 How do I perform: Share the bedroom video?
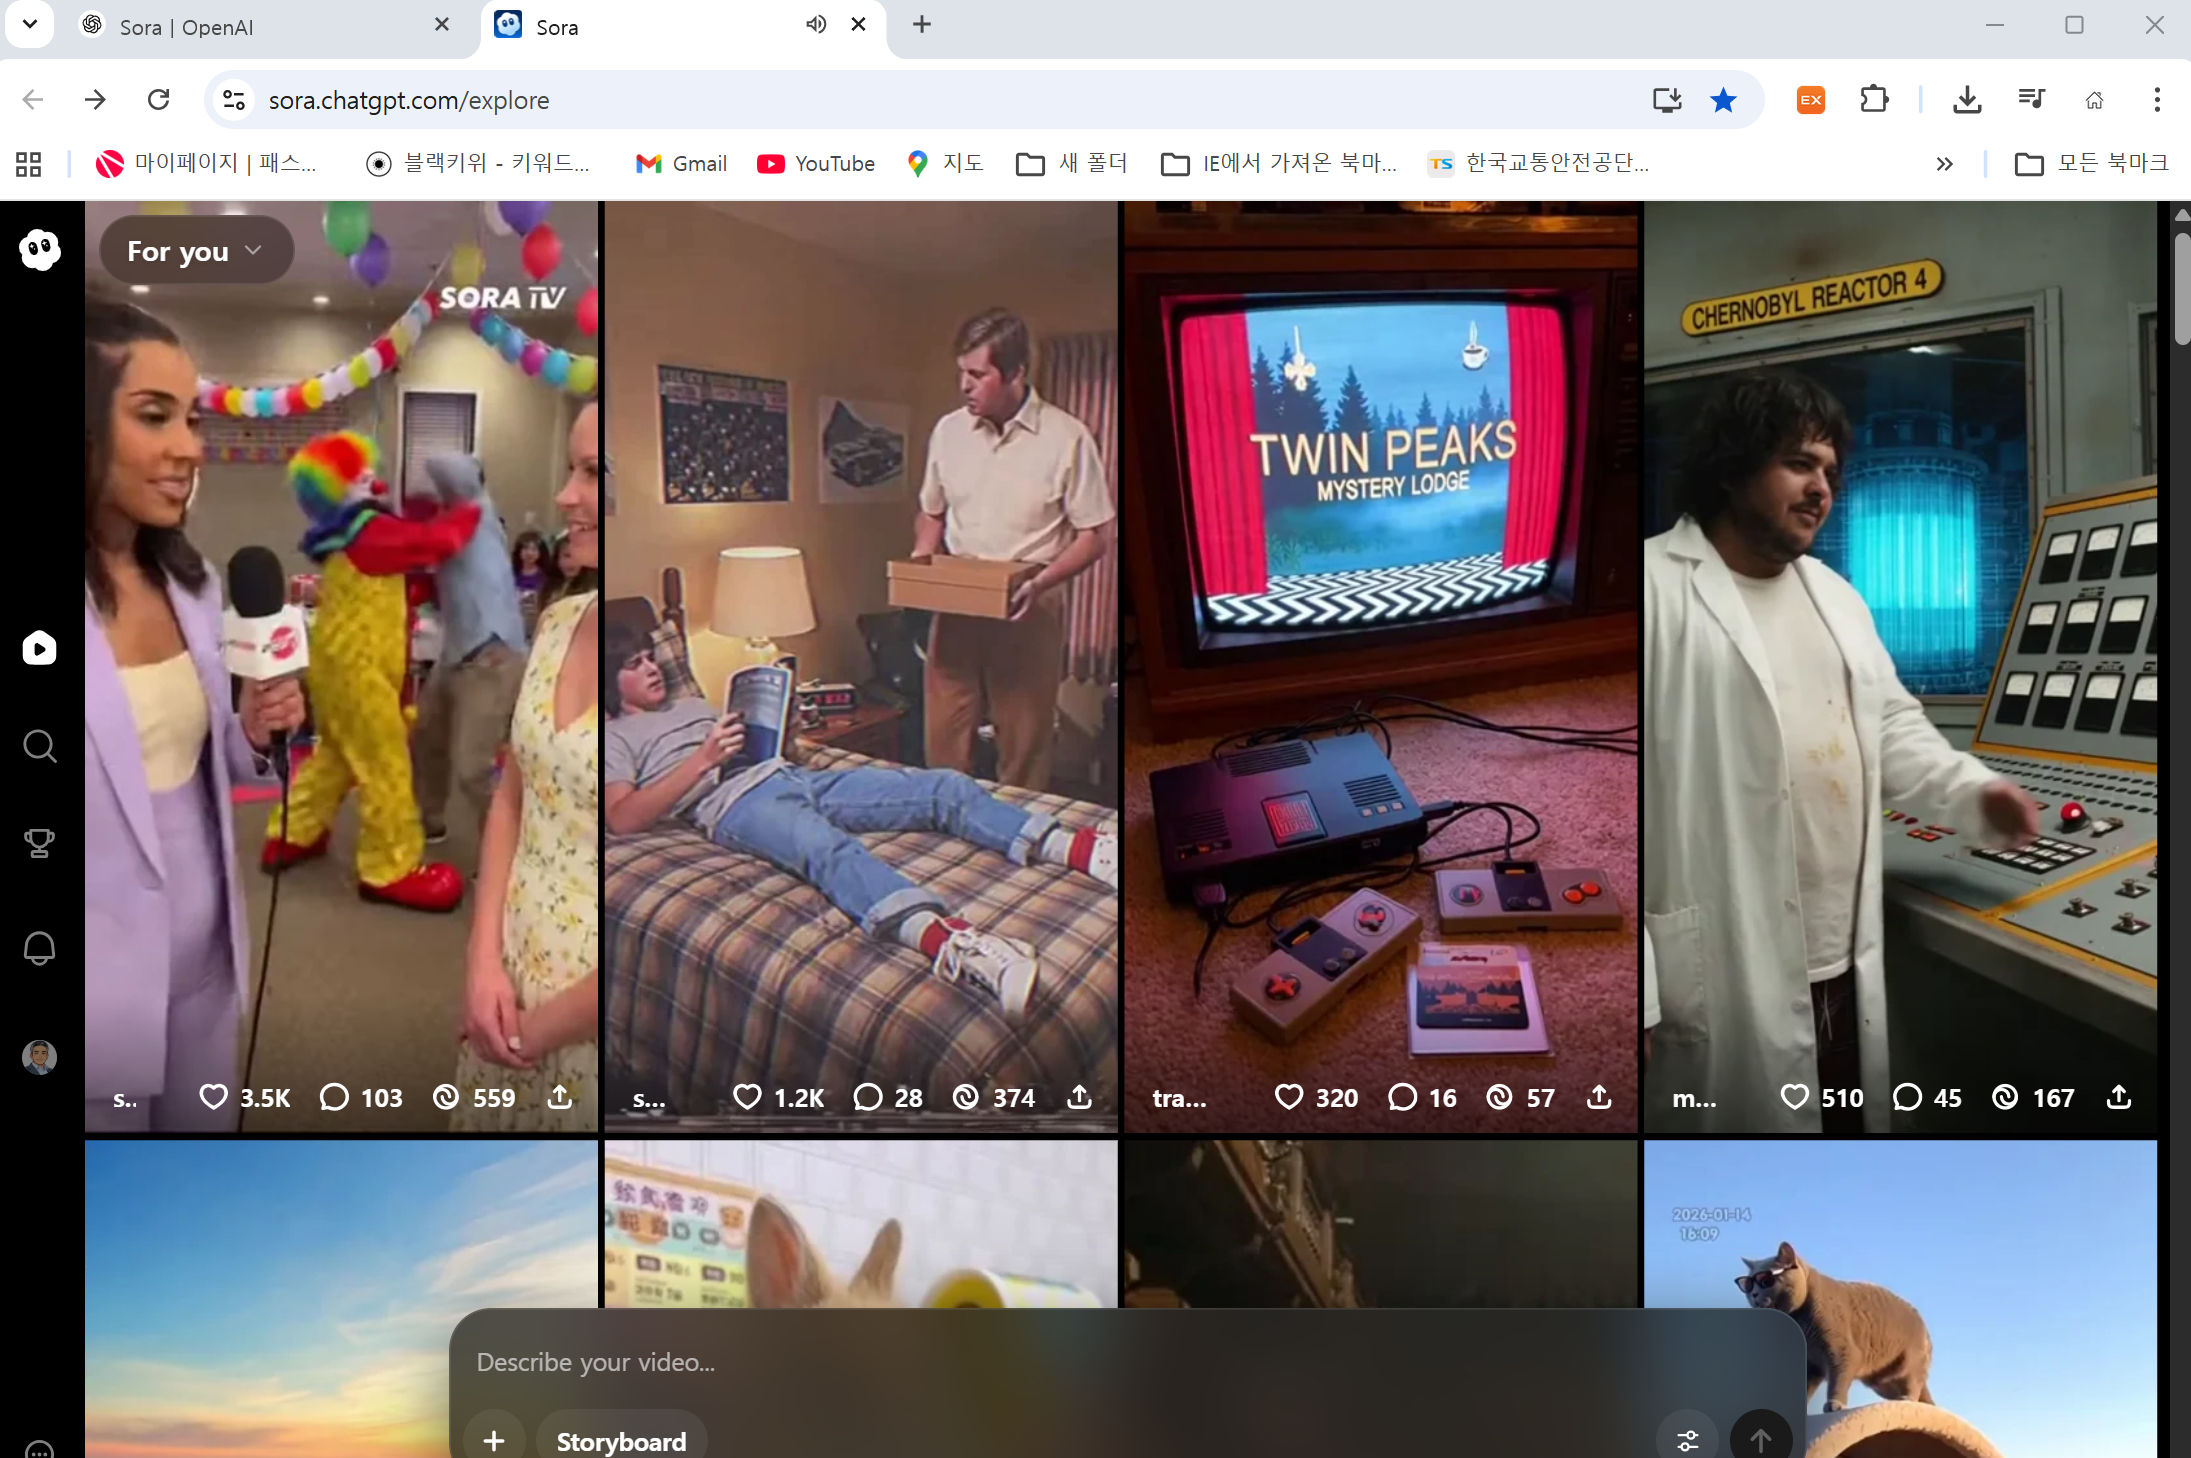(x=1080, y=1097)
